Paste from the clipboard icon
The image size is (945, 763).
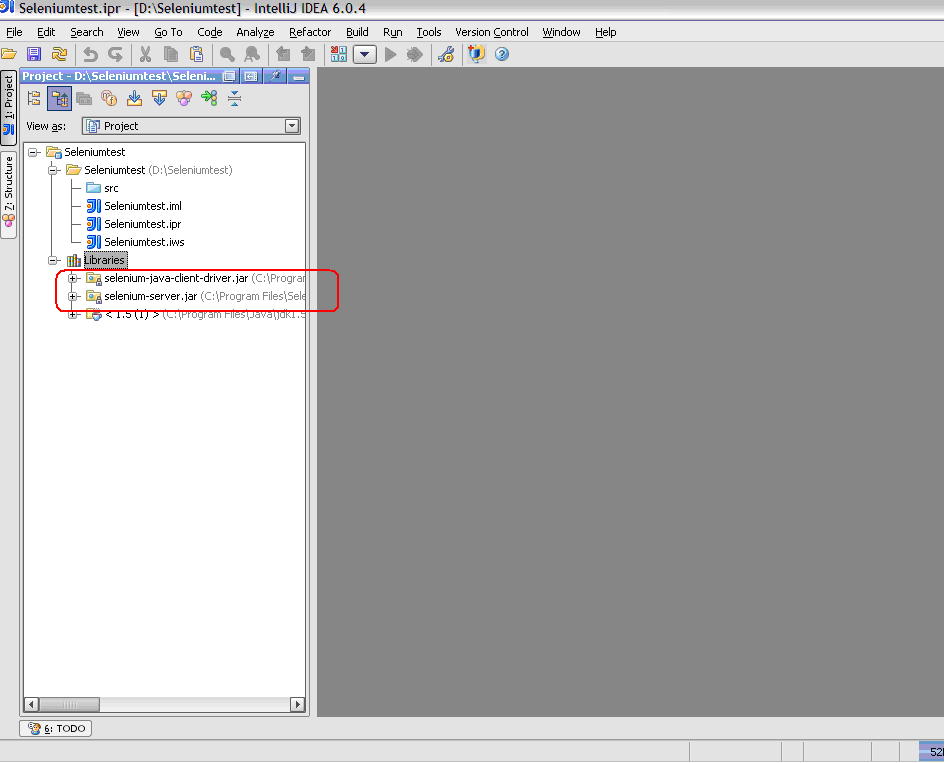pos(196,54)
